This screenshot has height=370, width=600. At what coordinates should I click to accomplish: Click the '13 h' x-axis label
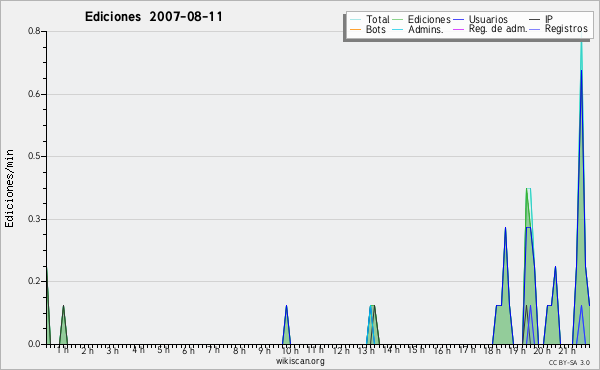point(366,350)
